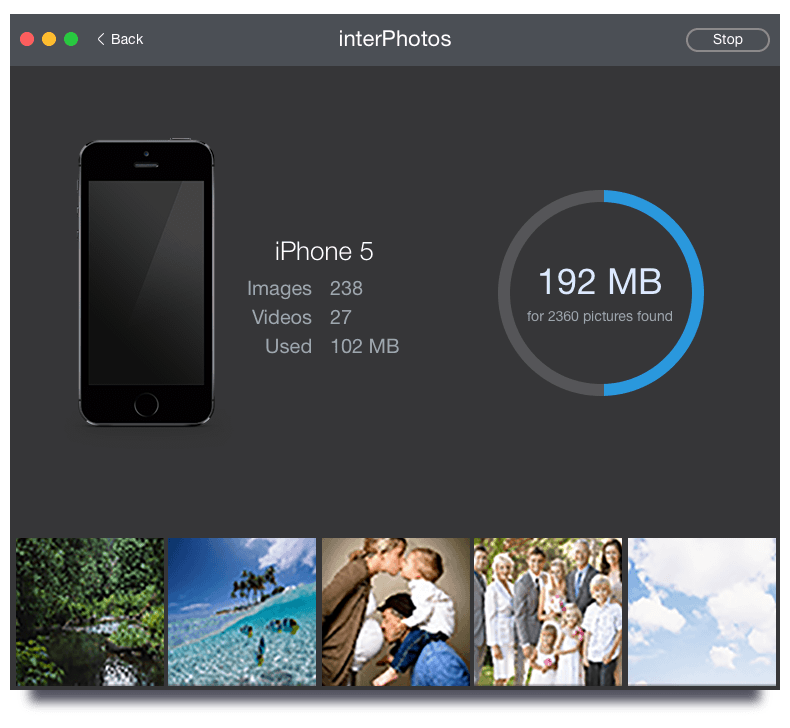This screenshot has width=790, height=728.
Task: Click the iPhone 5 device image
Action: [x=146, y=283]
